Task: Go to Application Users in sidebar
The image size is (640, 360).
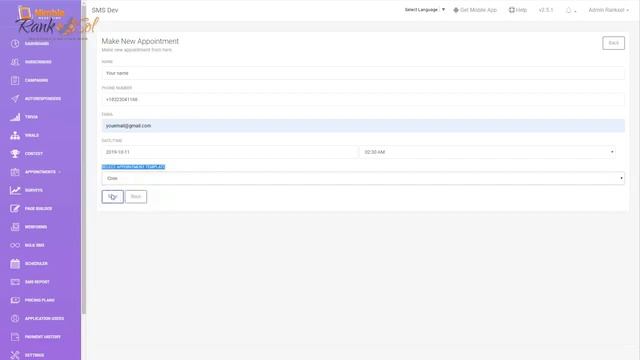Action: pos(44,319)
